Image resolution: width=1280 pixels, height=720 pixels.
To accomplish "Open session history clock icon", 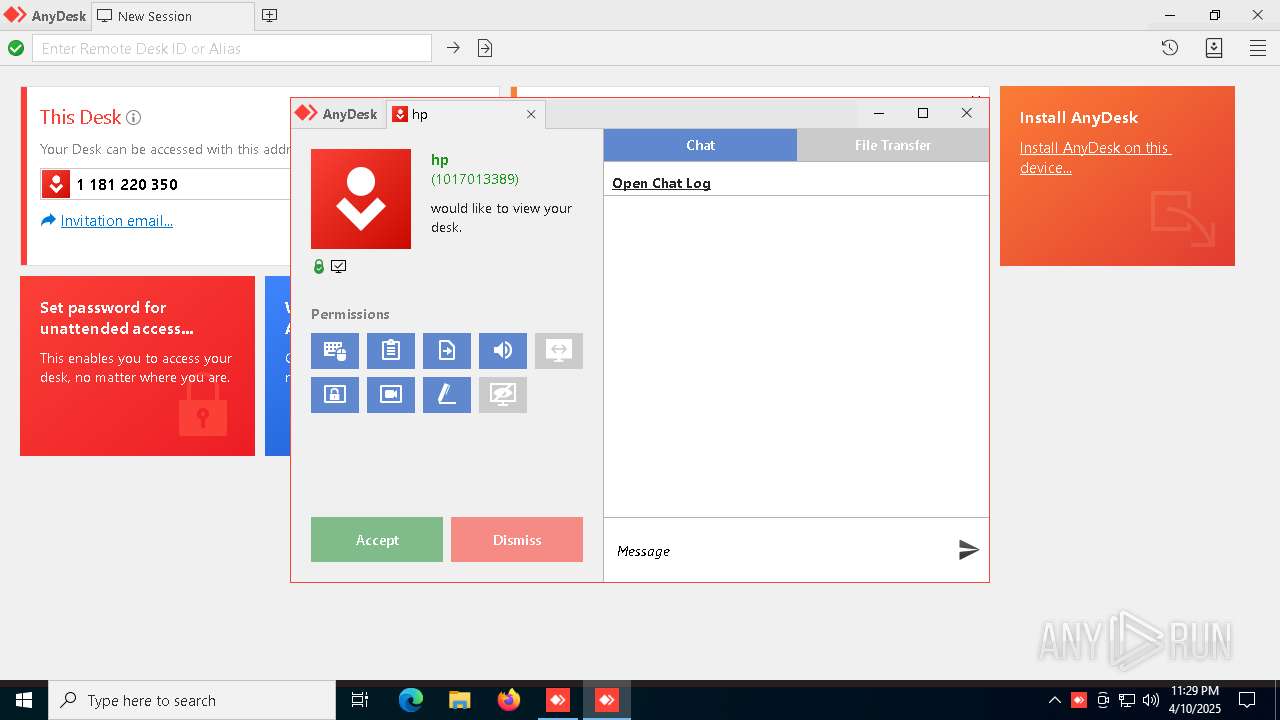I will (x=1170, y=48).
